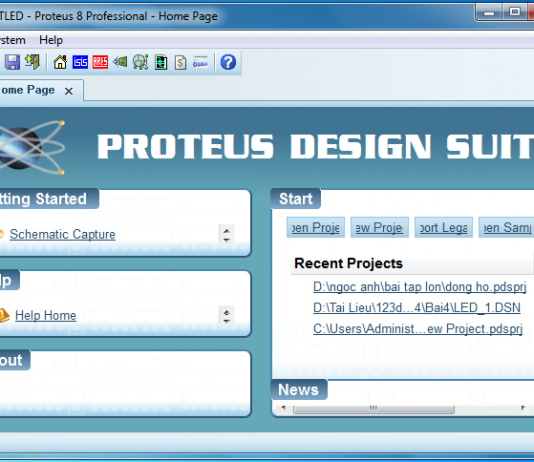
Task: Click Getting Started list up arrow
Action: click(226, 230)
